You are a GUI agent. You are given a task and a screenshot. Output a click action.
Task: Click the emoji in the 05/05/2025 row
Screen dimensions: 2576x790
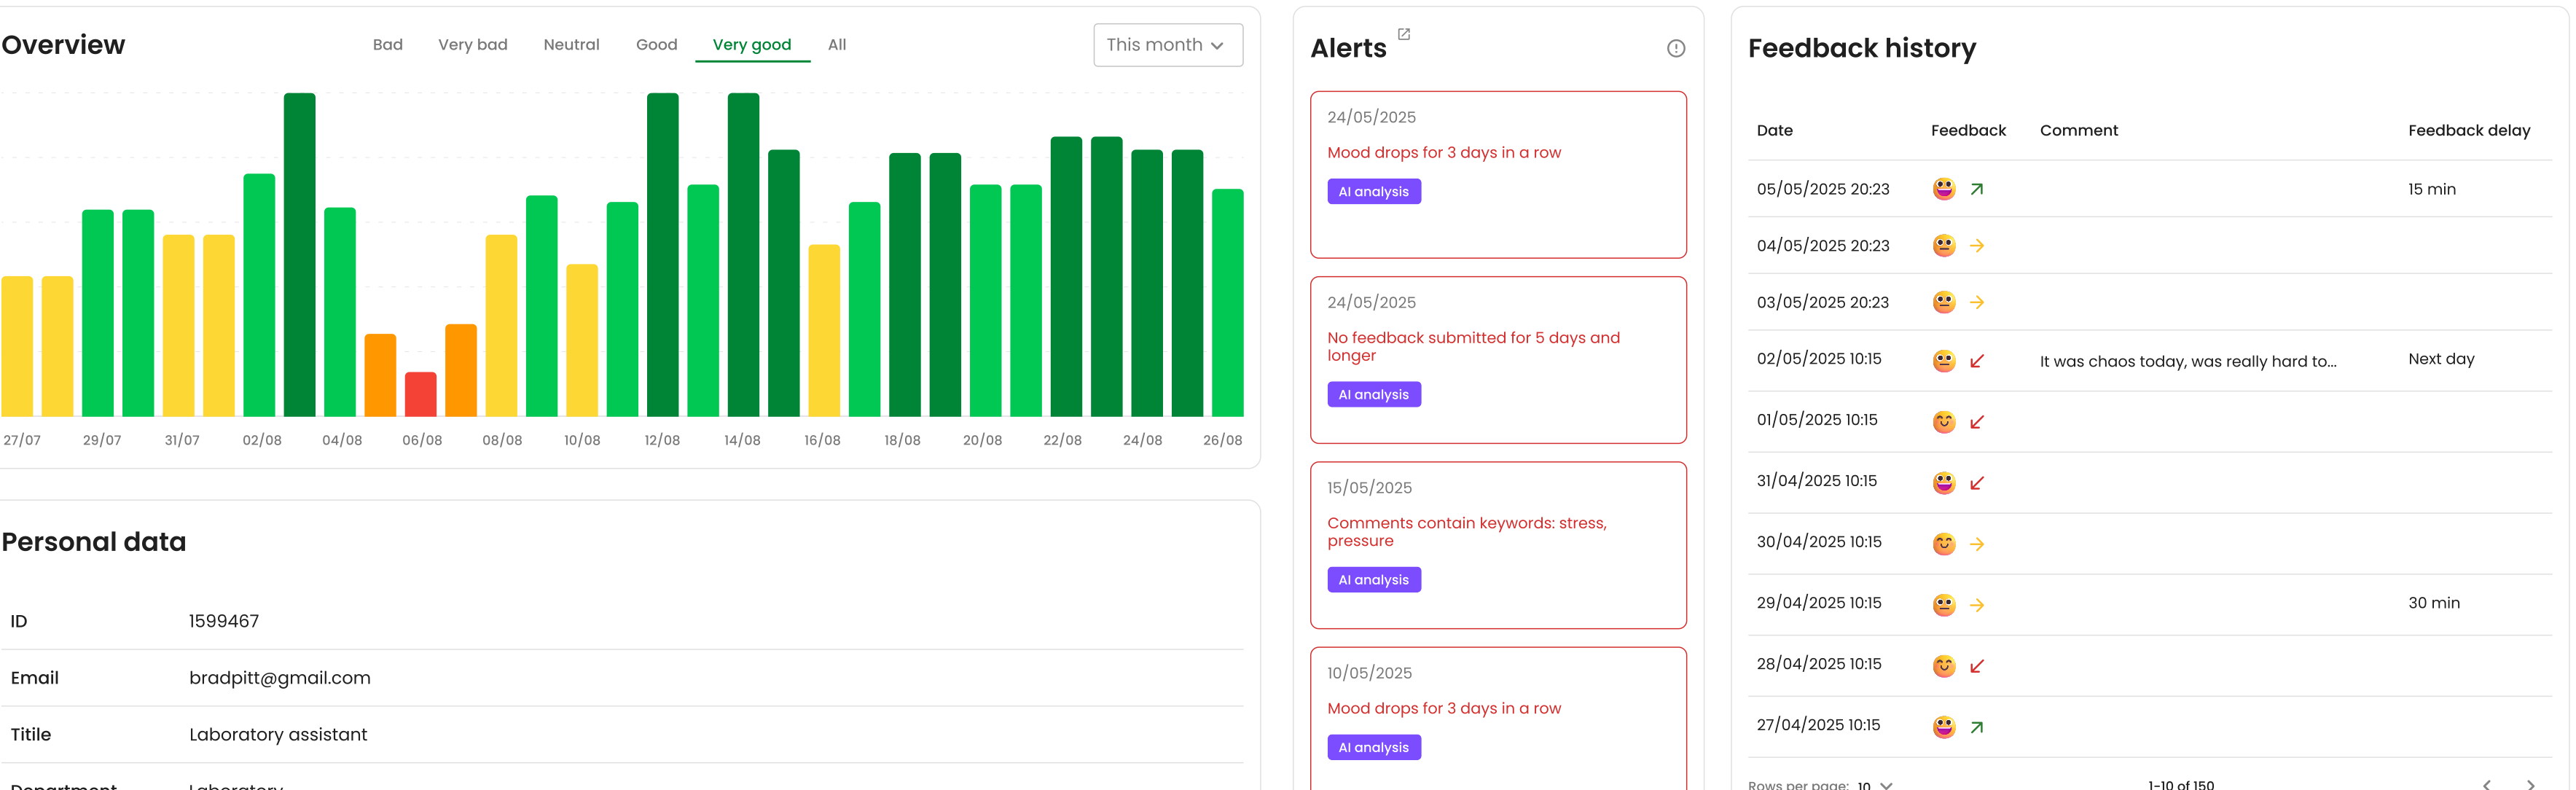click(1943, 189)
